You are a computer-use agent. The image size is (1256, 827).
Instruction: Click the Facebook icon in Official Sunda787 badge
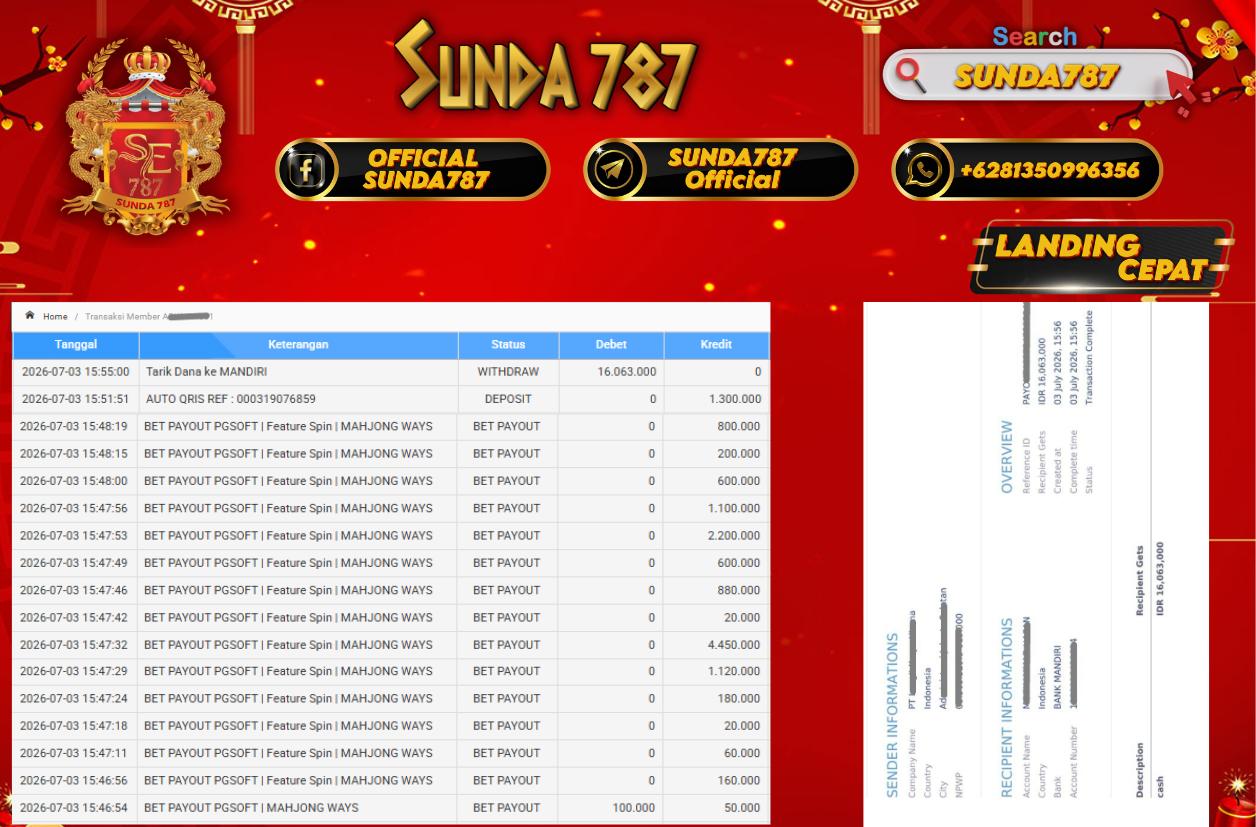(306, 169)
